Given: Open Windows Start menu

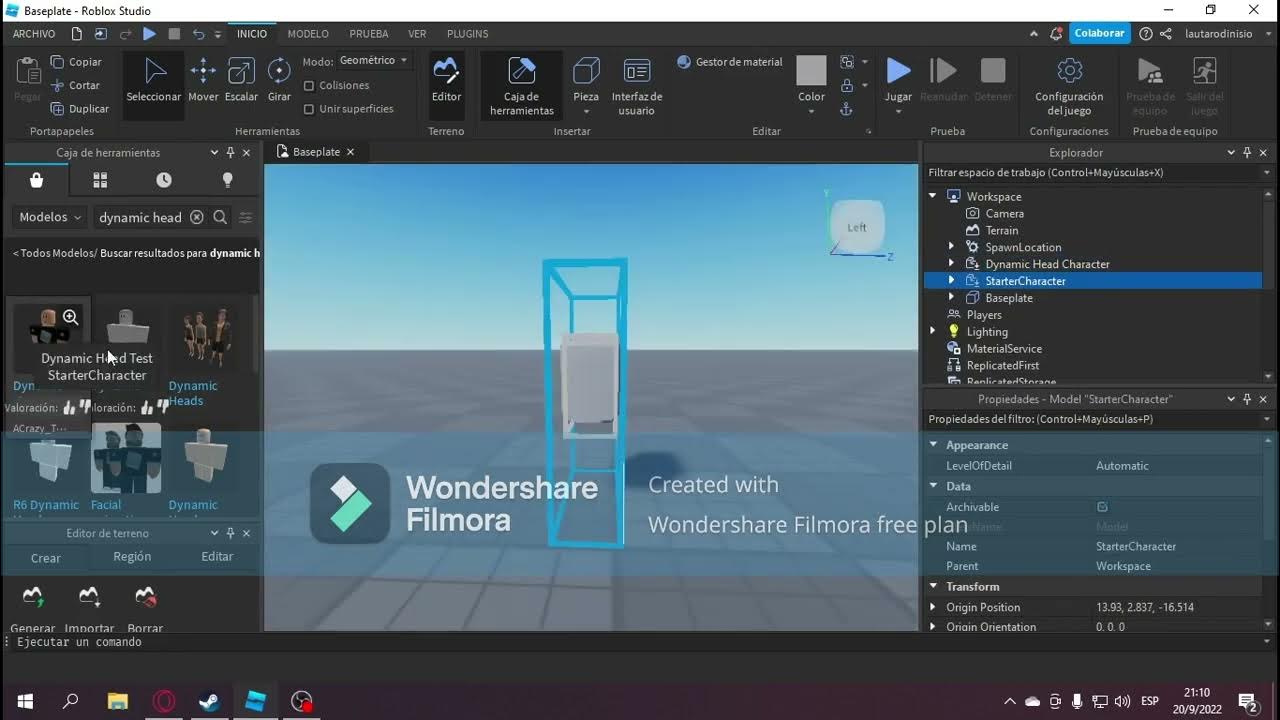Looking at the screenshot, I should (25, 701).
